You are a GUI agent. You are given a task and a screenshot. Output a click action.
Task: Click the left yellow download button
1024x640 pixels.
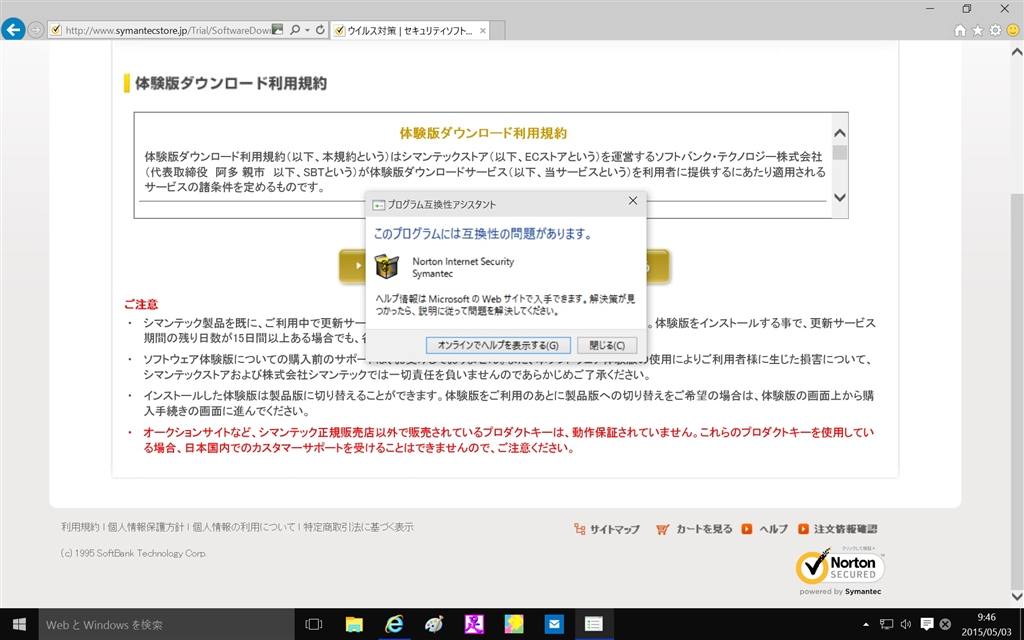pyautogui.click(x=352, y=266)
